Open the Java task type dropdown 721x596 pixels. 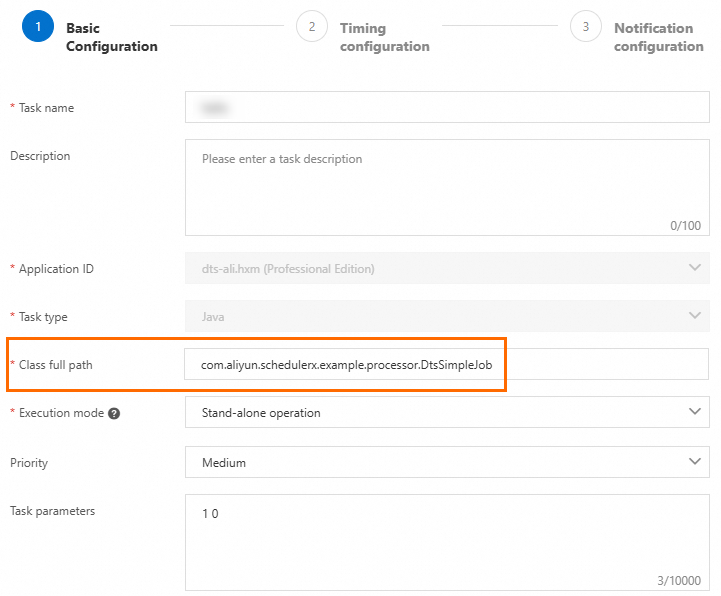tap(447, 316)
